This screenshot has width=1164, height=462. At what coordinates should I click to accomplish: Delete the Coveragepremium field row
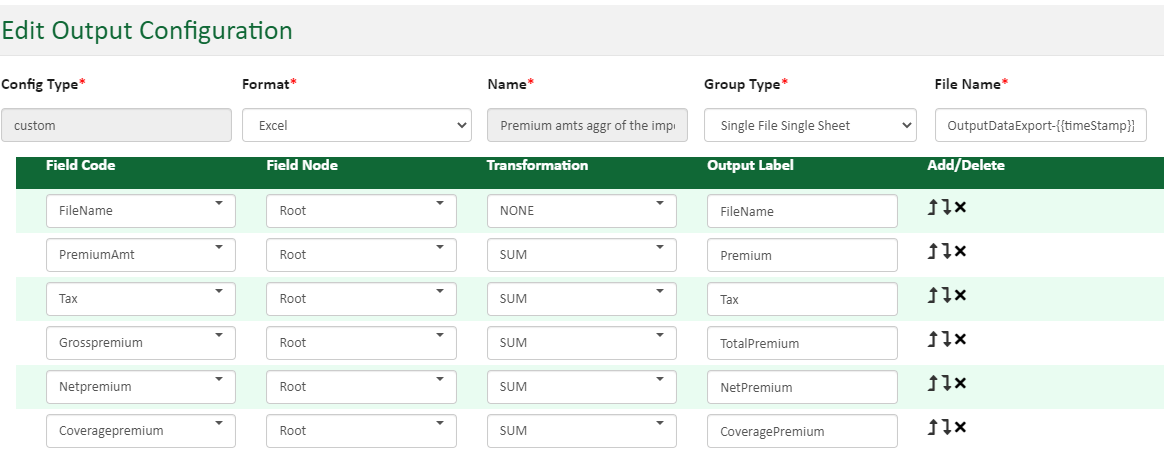(x=960, y=428)
